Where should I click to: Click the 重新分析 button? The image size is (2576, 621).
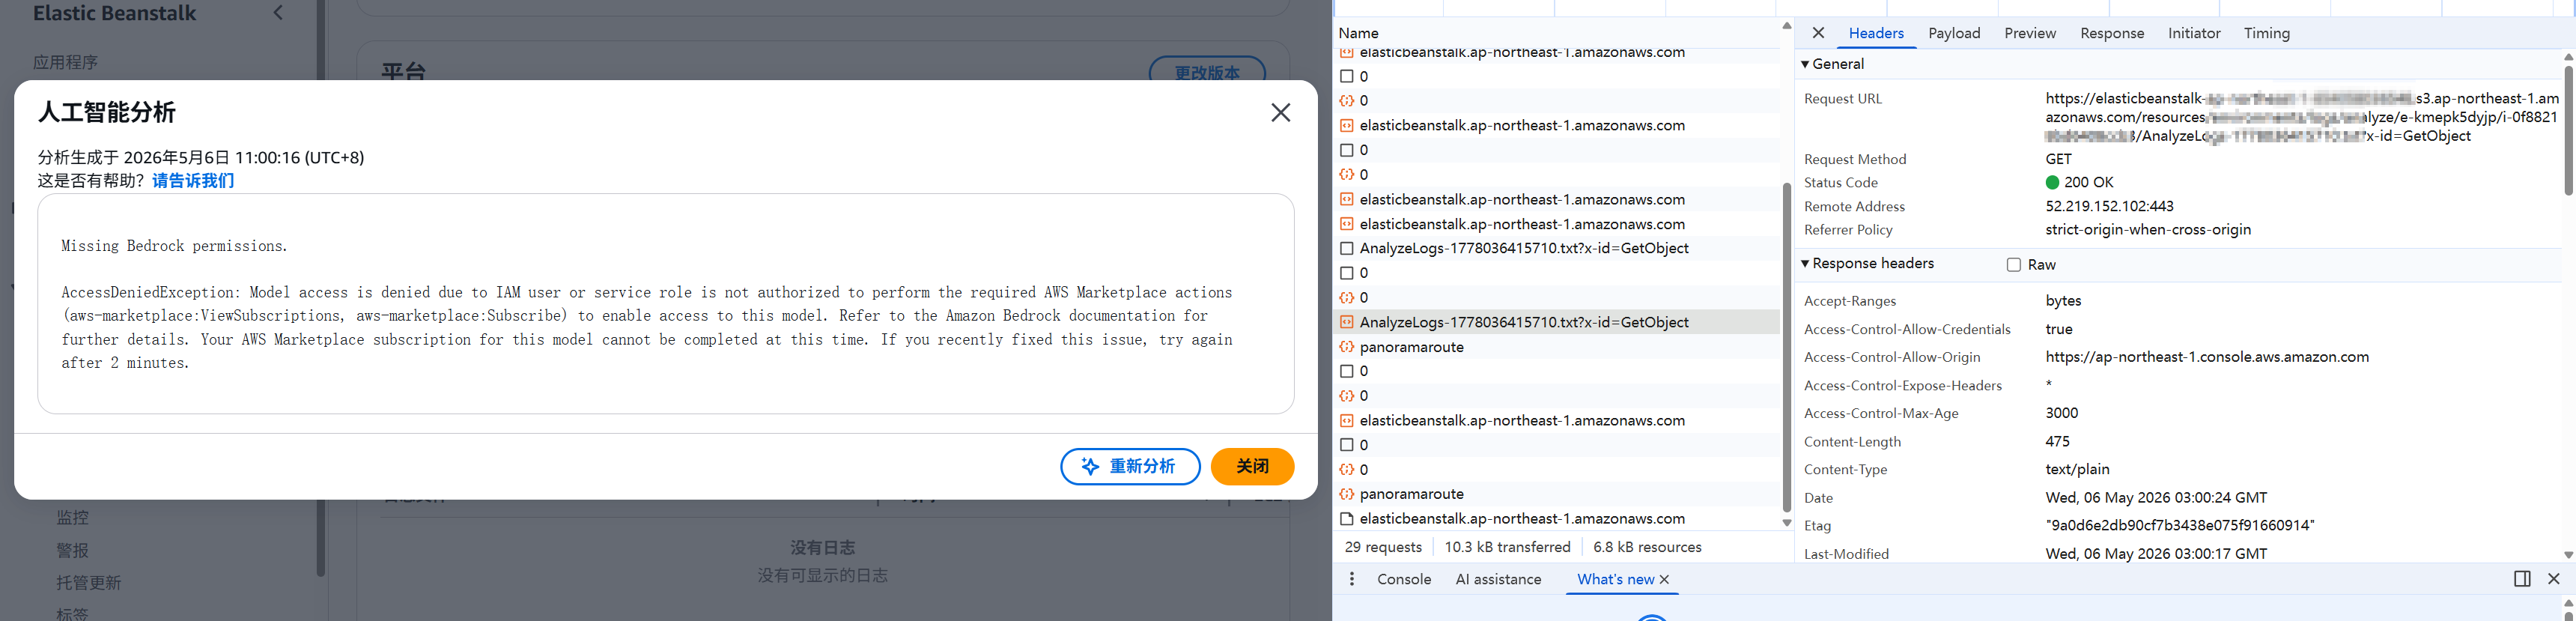1130,467
